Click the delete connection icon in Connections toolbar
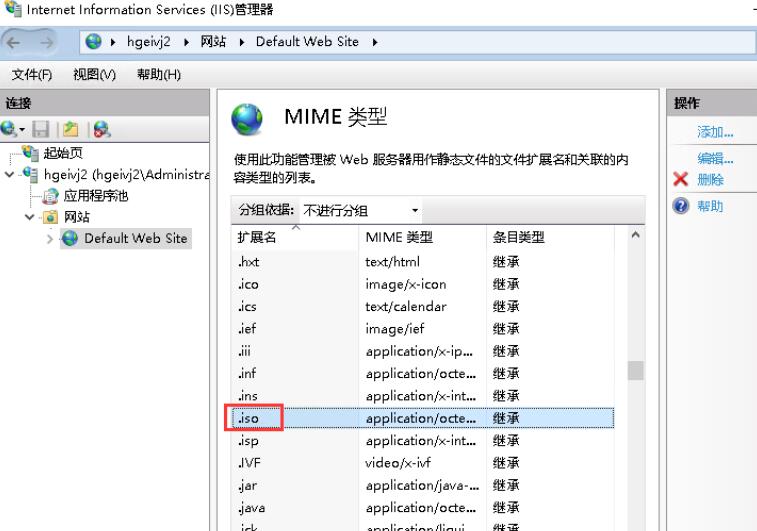Screen dimensions: 757x531 pos(102,129)
